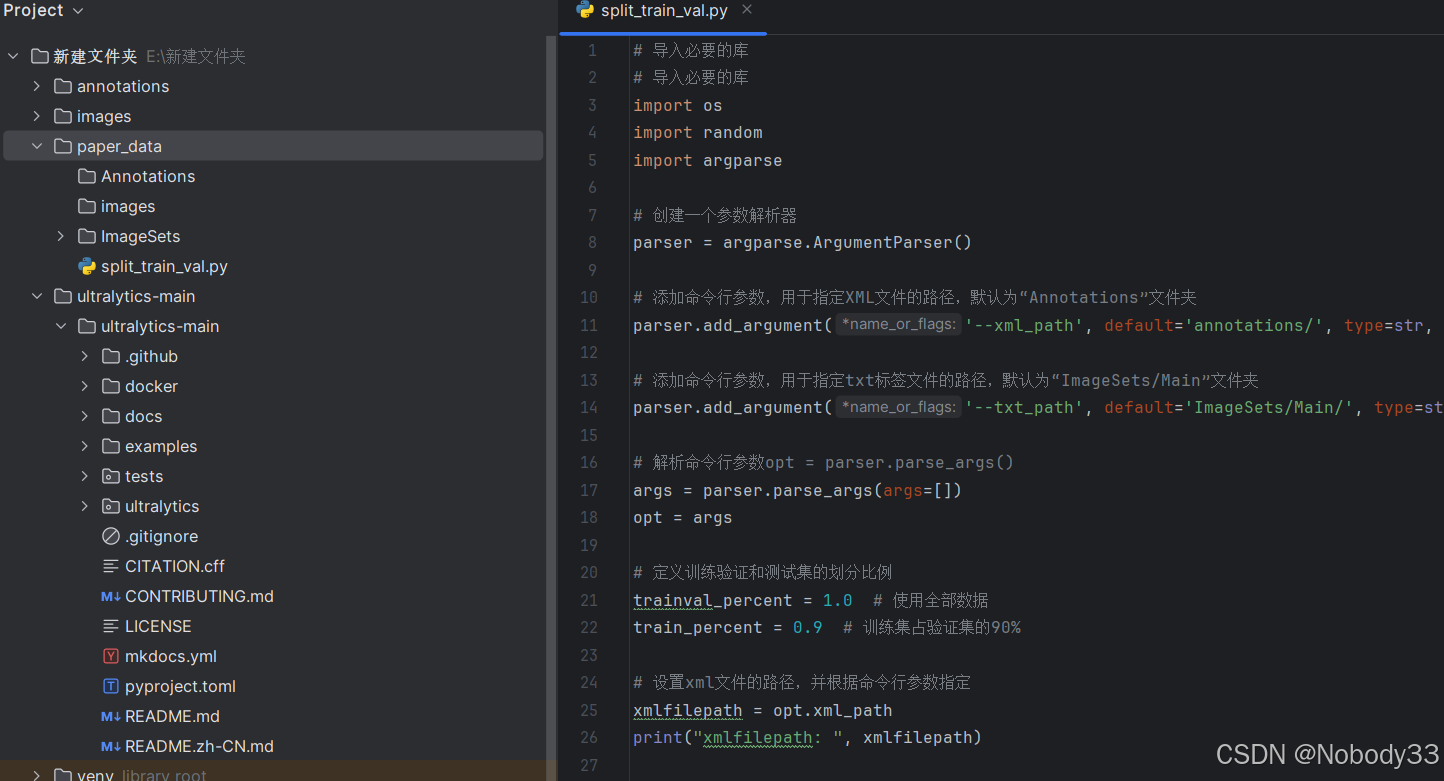Select the images folder inside paper_data
Viewport: 1444px width, 781px height.
pos(128,206)
